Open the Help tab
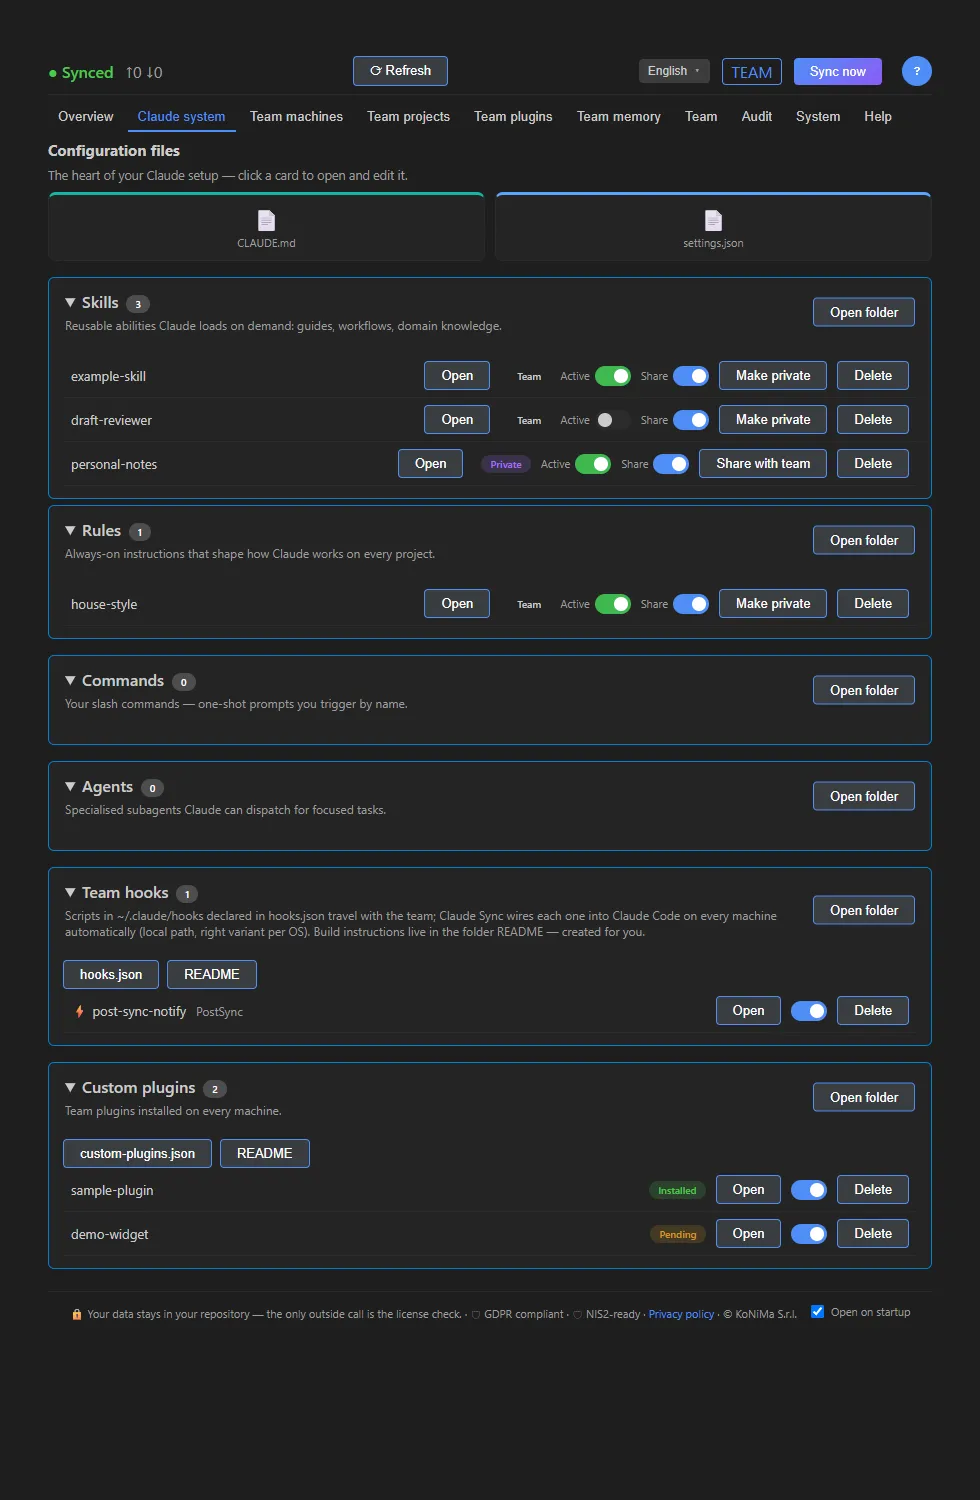Image resolution: width=980 pixels, height=1500 pixels. 878,116
